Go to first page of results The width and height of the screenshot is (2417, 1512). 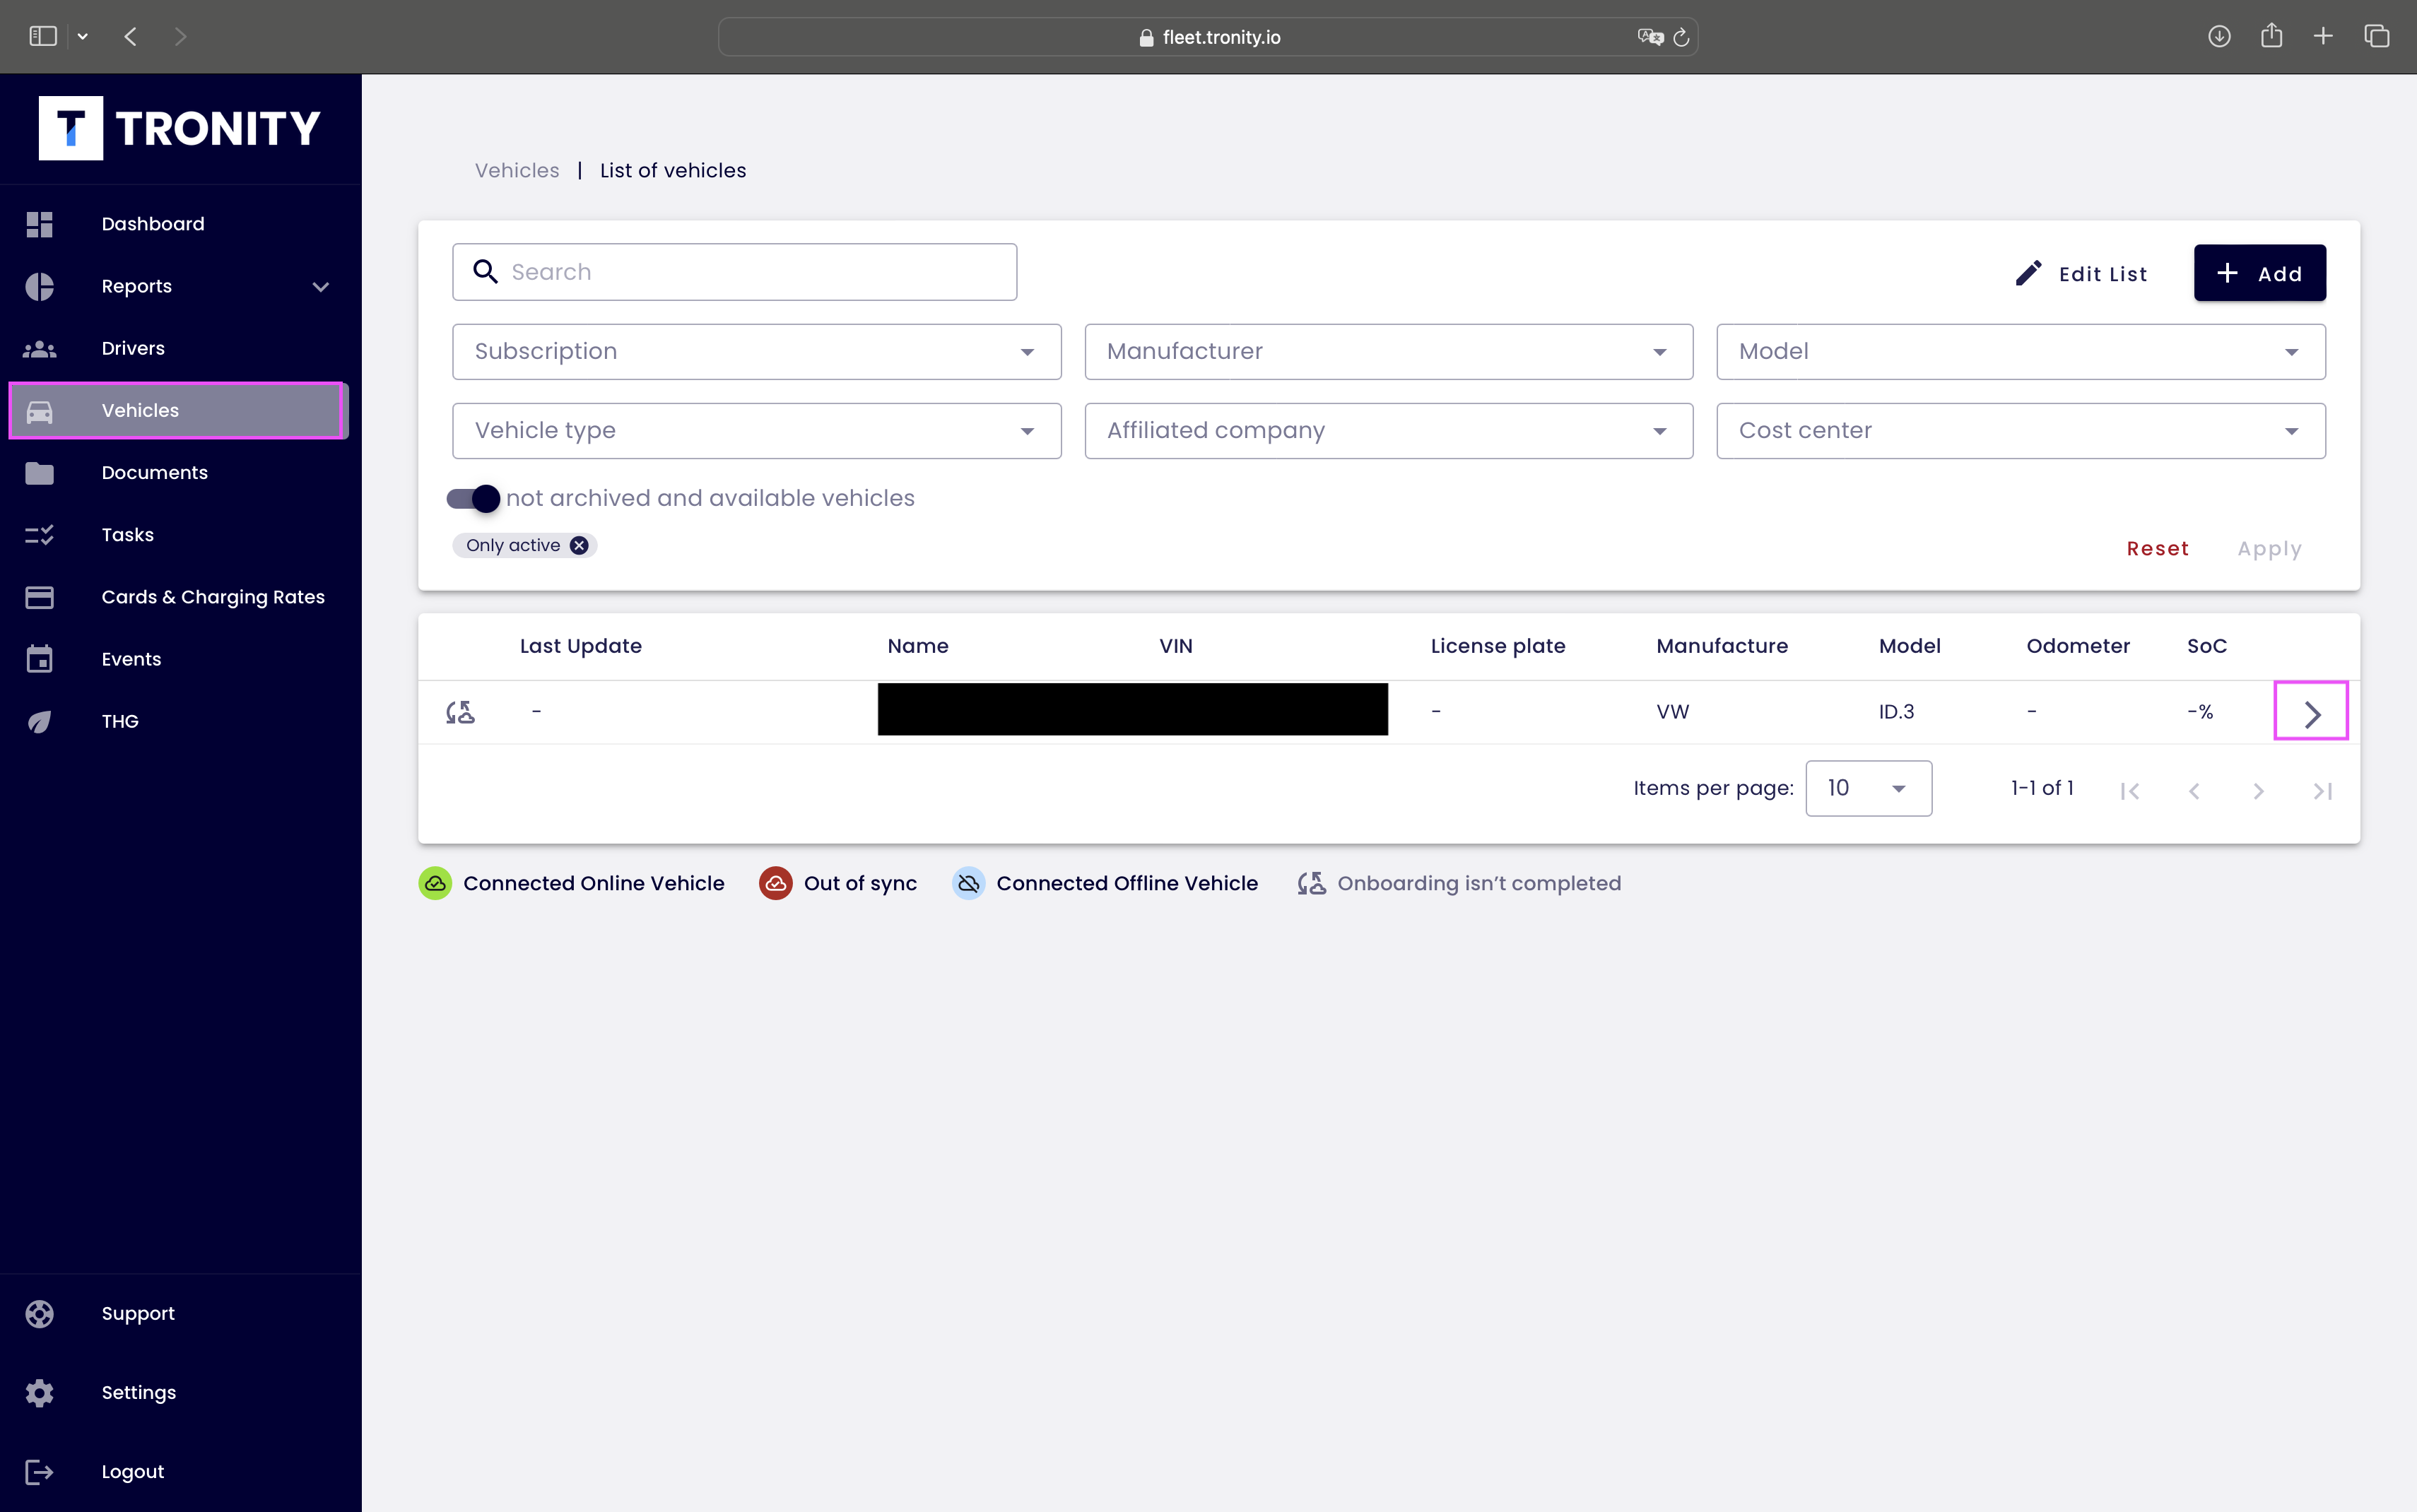[x=2130, y=790]
